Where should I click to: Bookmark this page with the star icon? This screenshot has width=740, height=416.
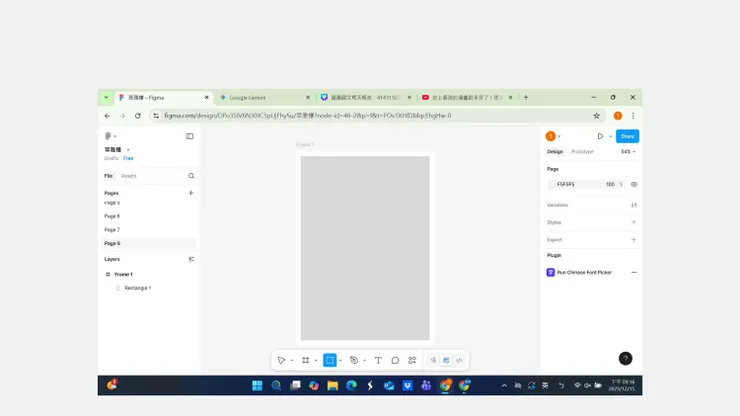pos(597,116)
